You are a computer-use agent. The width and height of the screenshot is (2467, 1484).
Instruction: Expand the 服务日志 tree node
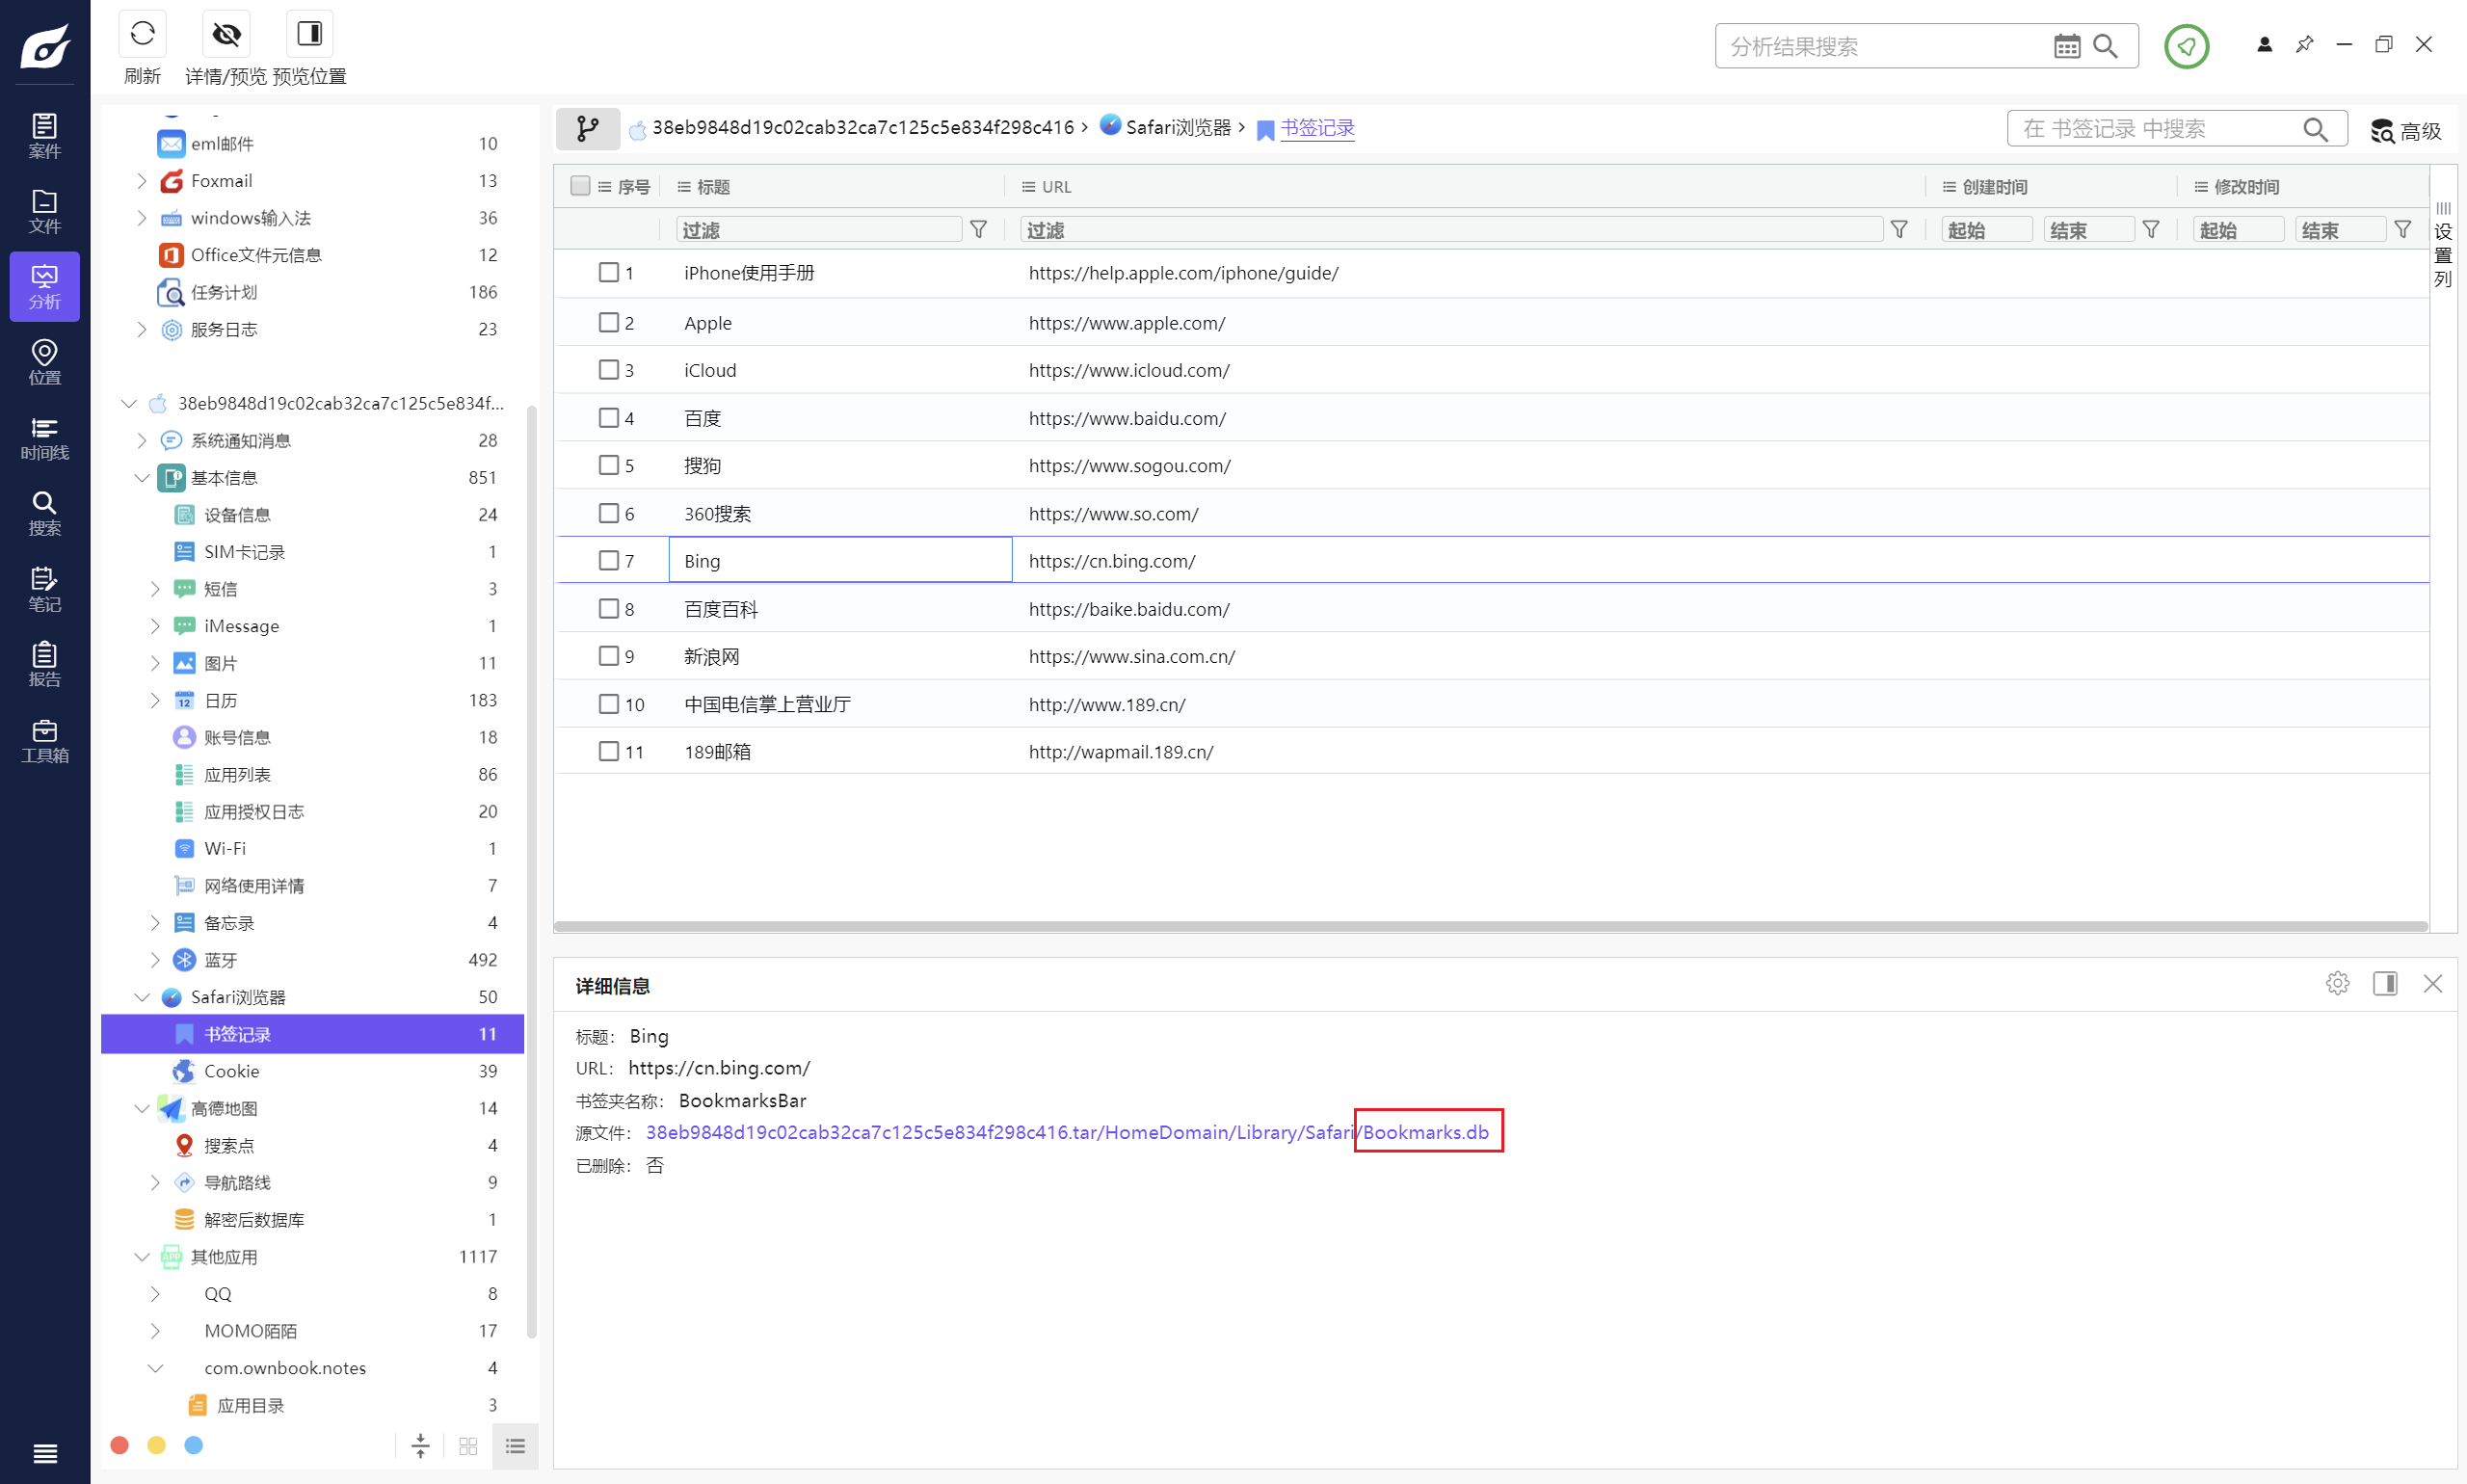tap(142, 329)
